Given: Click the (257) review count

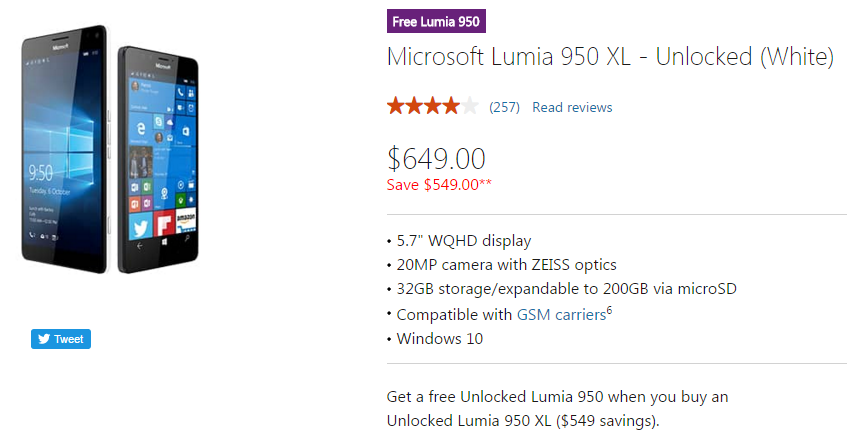Looking at the screenshot, I should [504, 107].
